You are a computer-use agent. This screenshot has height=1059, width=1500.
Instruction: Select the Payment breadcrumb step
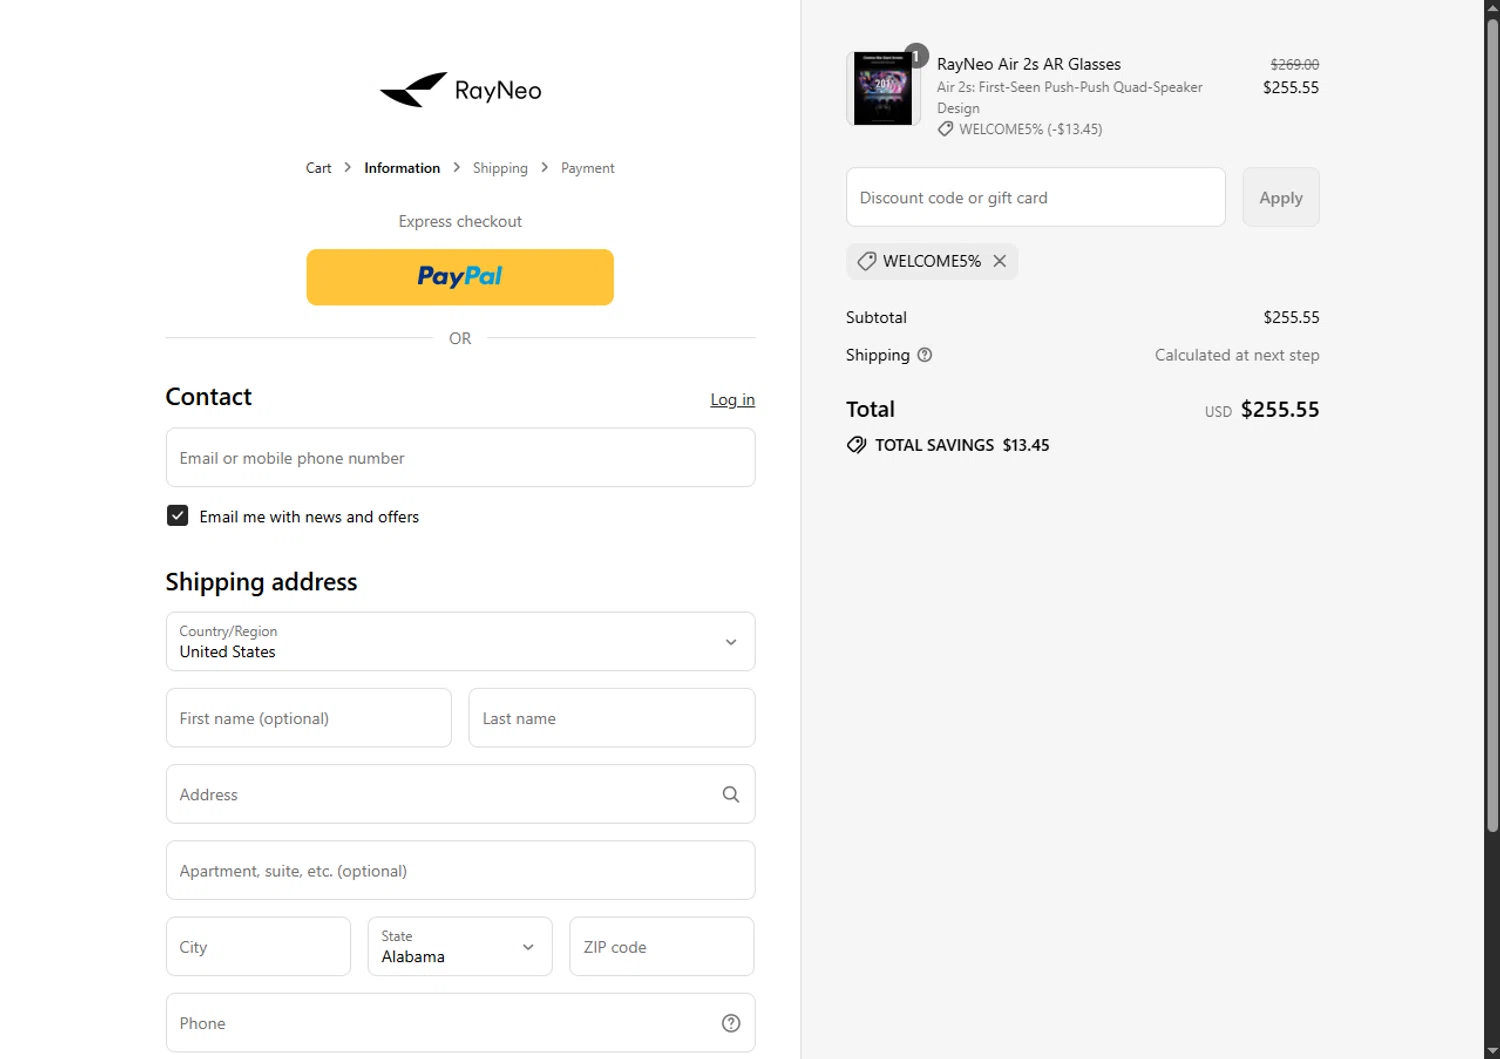(x=587, y=168)
